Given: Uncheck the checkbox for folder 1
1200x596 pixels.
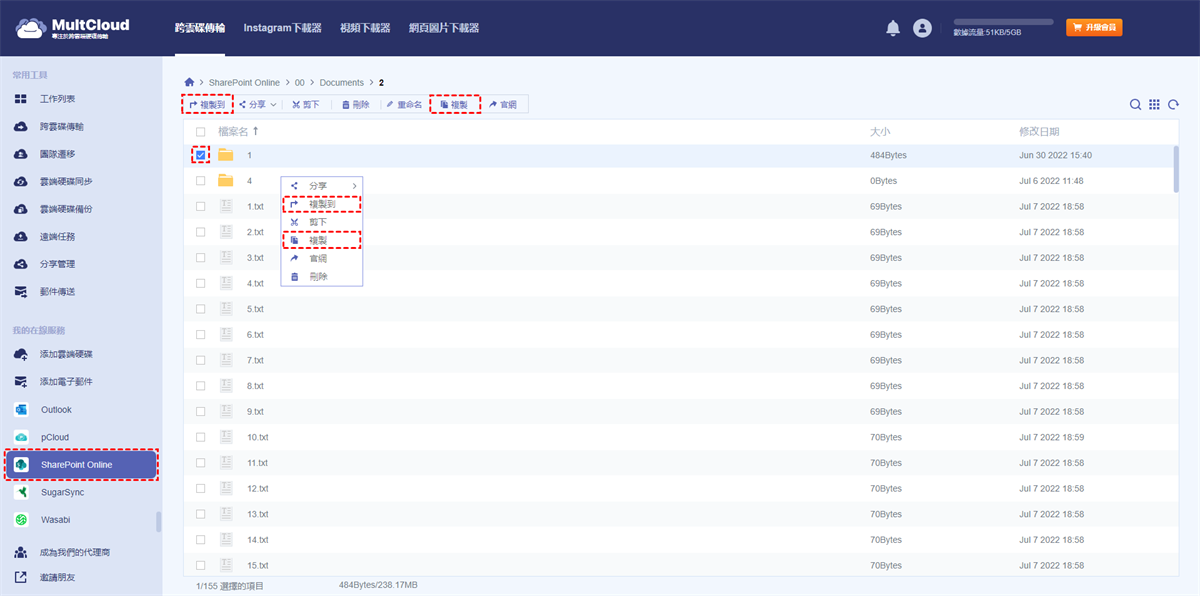Looking at the screenshot, I should click(200, 155).
